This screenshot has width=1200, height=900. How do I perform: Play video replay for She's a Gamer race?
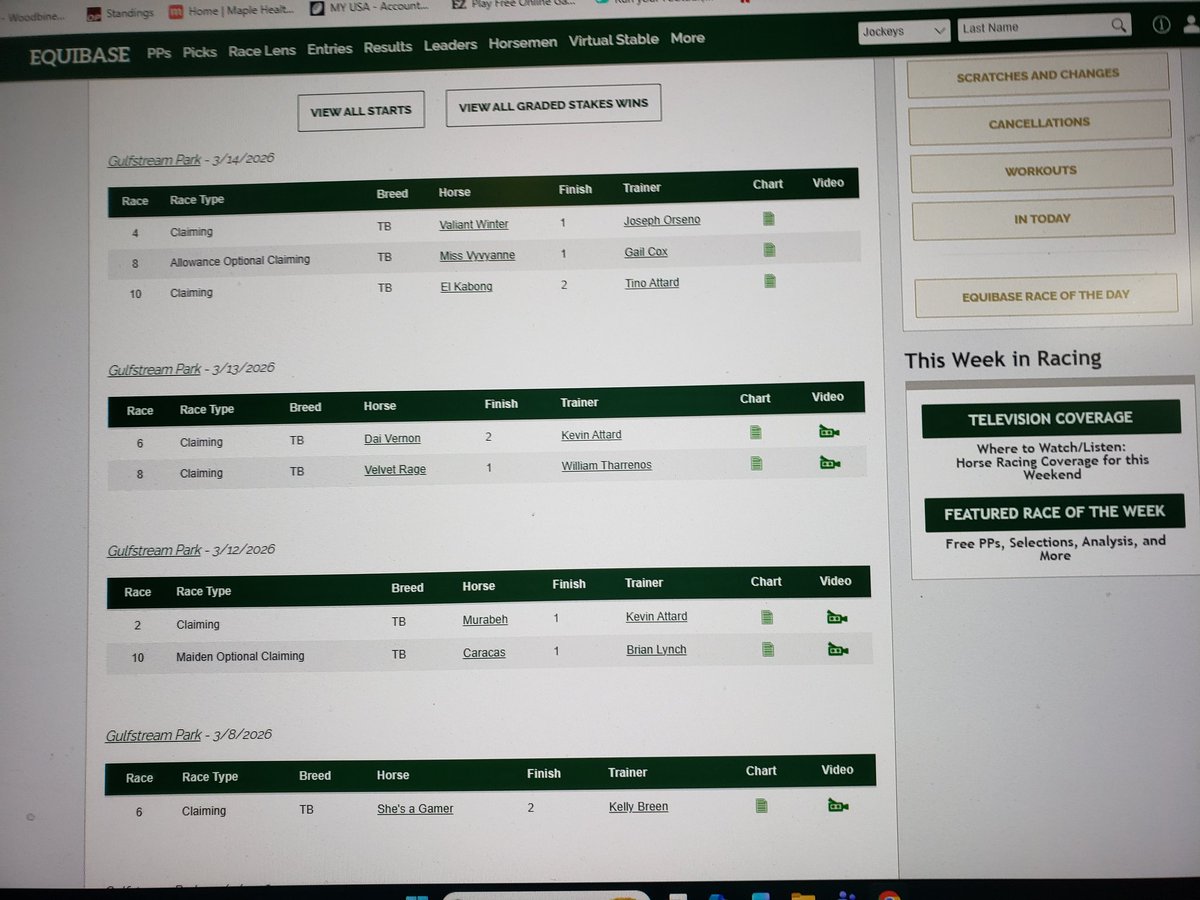838,805
